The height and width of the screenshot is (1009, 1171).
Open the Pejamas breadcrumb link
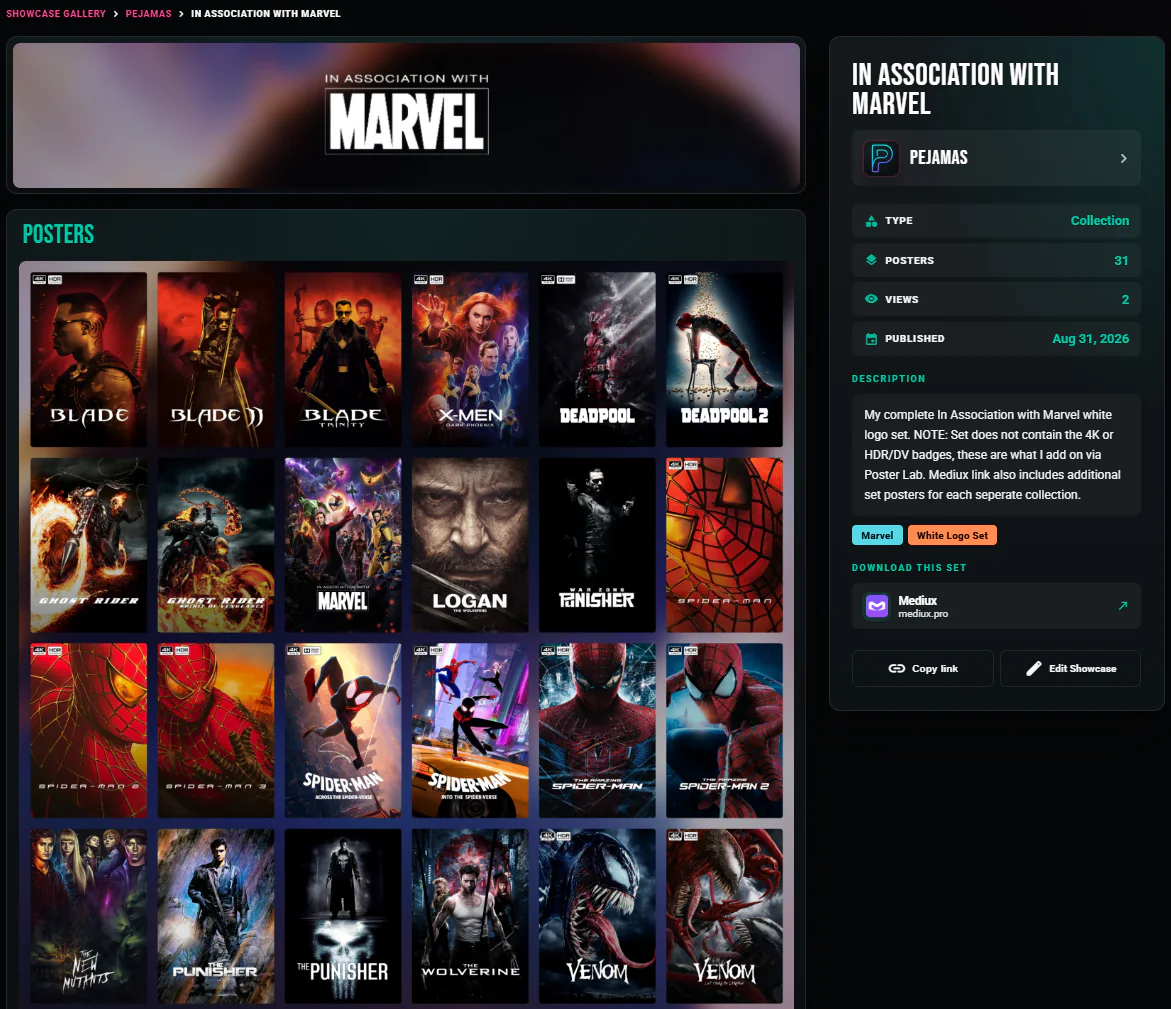click(149, 13)
